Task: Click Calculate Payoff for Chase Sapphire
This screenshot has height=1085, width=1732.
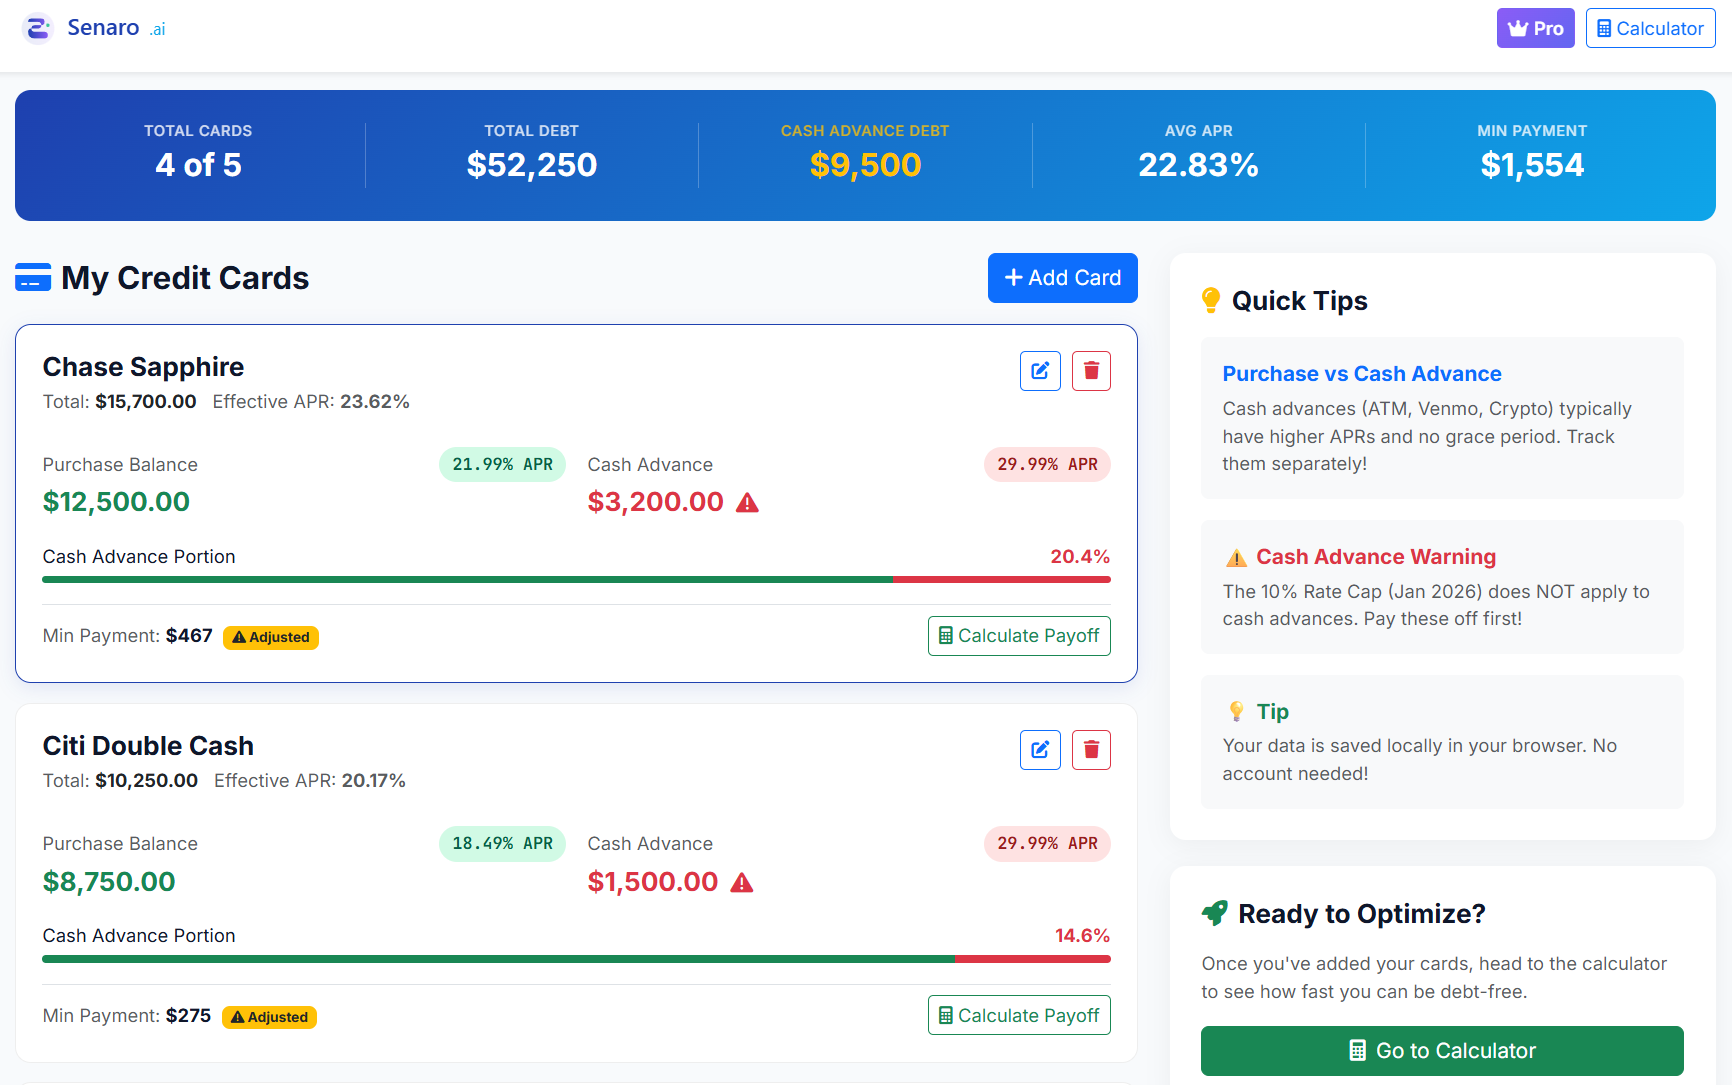Action: click(1019, 635)
